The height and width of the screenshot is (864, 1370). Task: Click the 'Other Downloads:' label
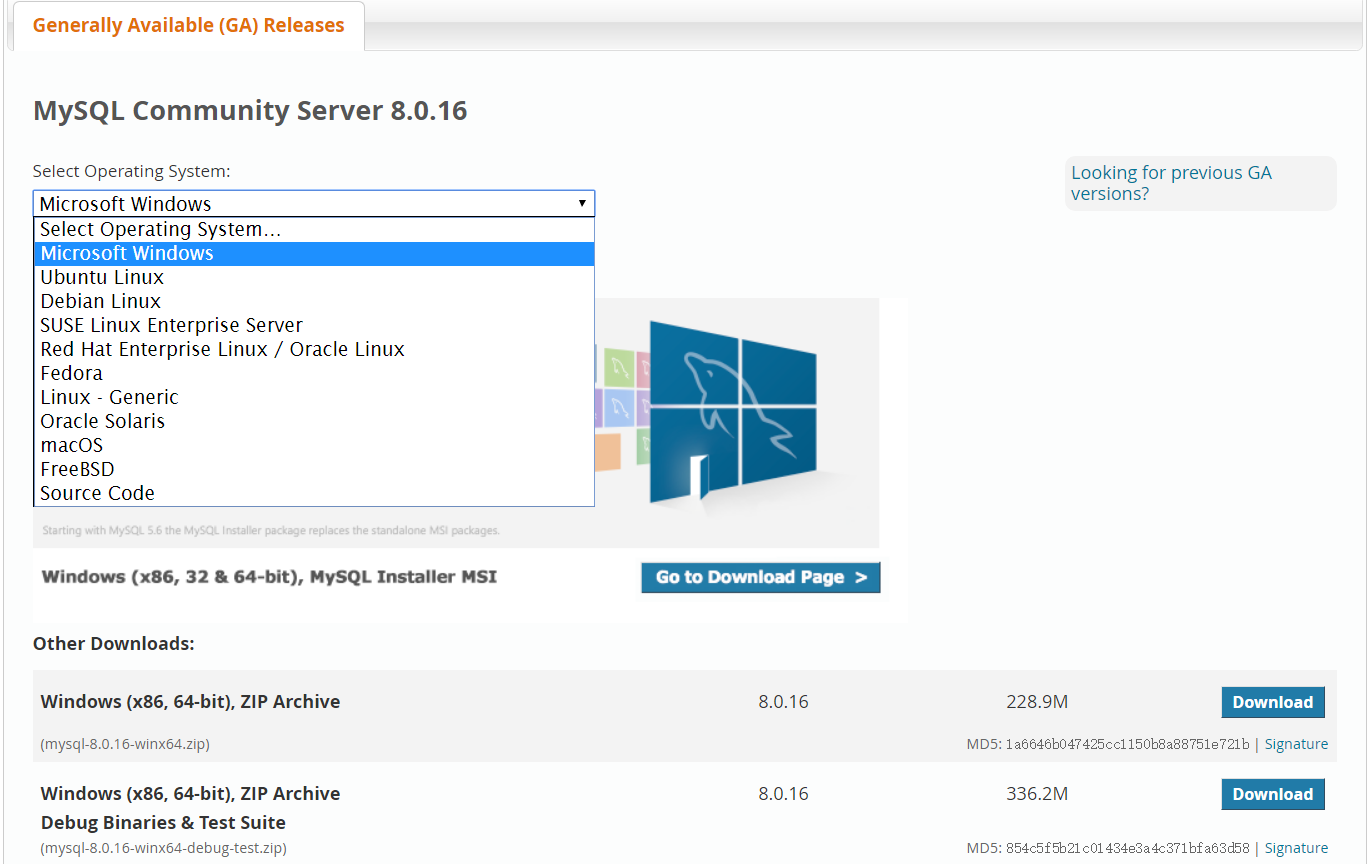tap(114, 643)
